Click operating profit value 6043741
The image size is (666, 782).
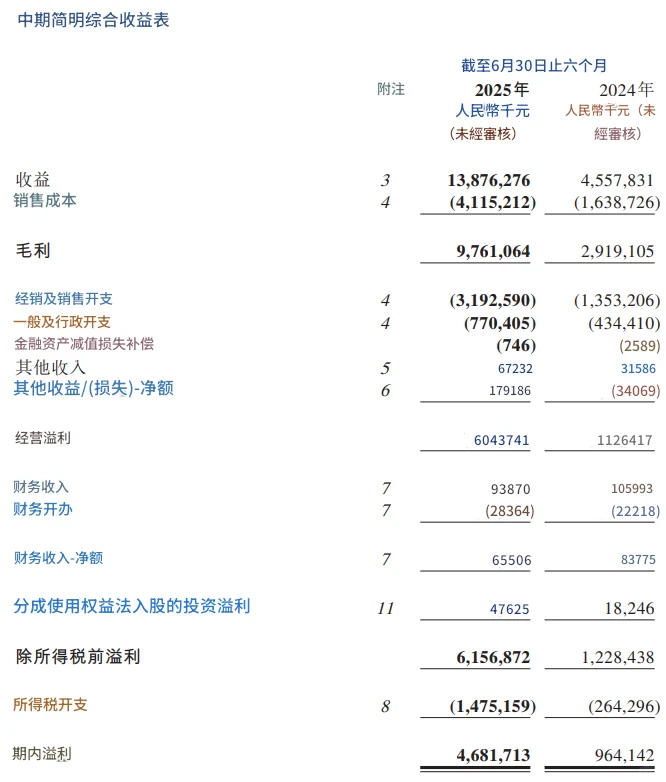pyautogui.click(x=501, y=440)
